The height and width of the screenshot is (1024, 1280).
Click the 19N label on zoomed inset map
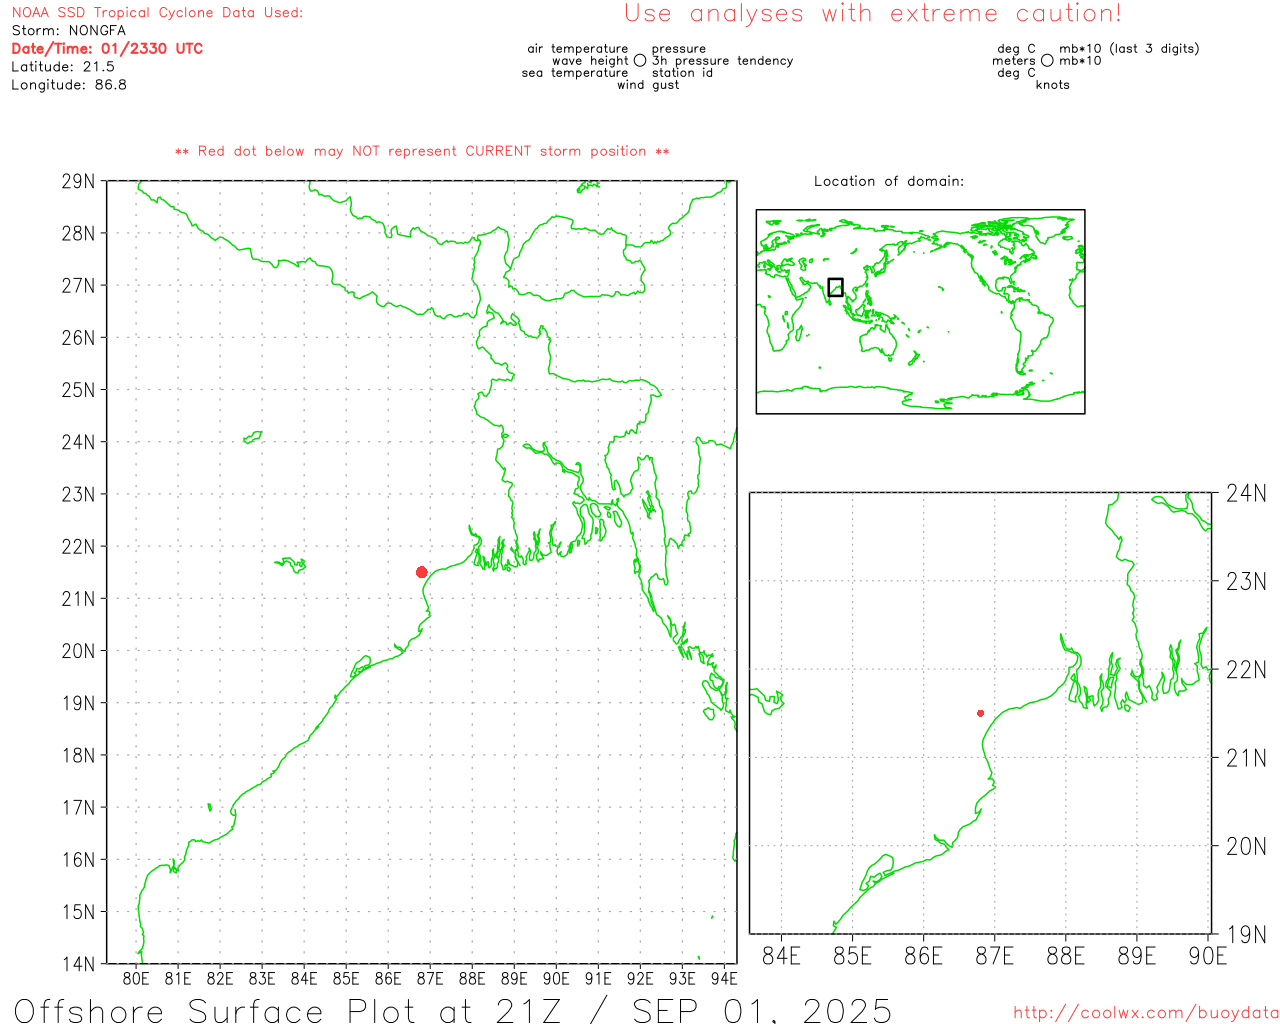click(x=1246, y=935)
